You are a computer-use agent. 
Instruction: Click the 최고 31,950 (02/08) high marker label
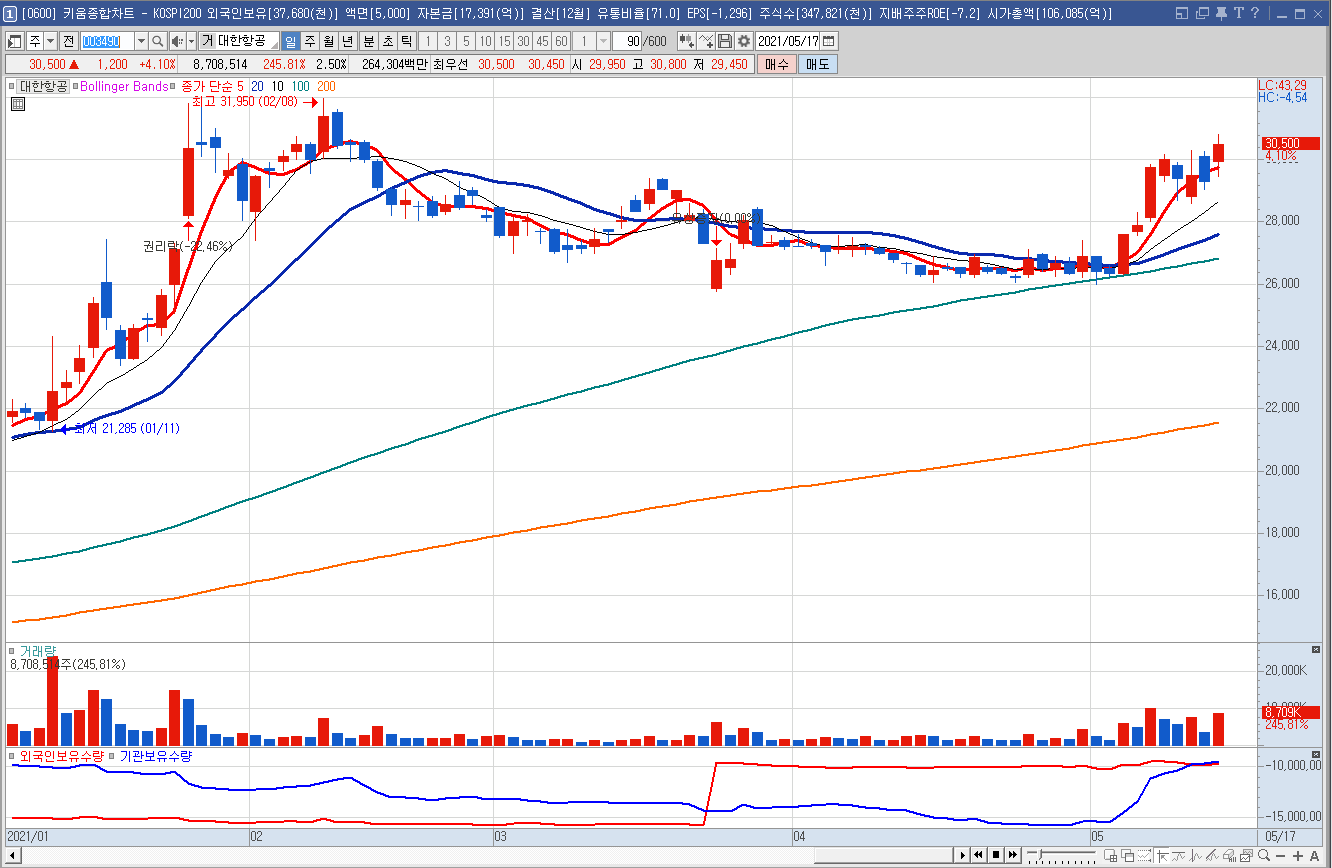pos(245,101)
